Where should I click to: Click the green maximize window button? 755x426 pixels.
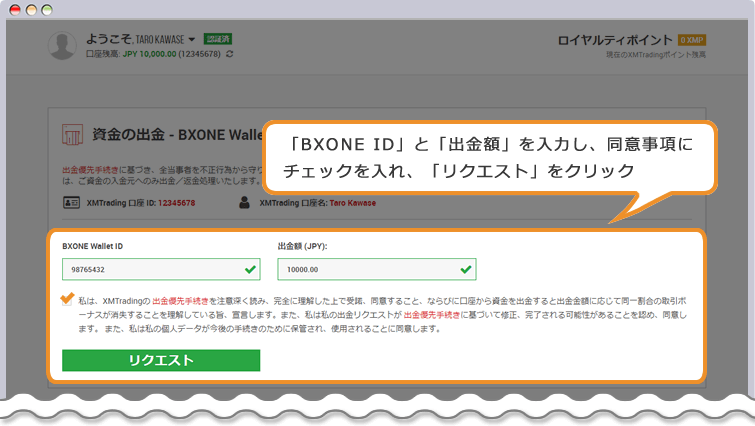click(47, 10)
